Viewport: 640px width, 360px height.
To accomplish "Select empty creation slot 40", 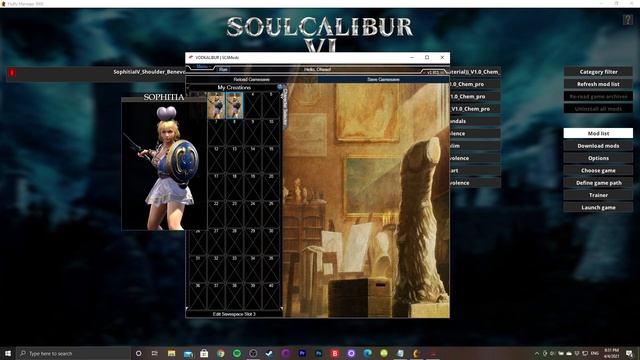I will click(271, 296).
